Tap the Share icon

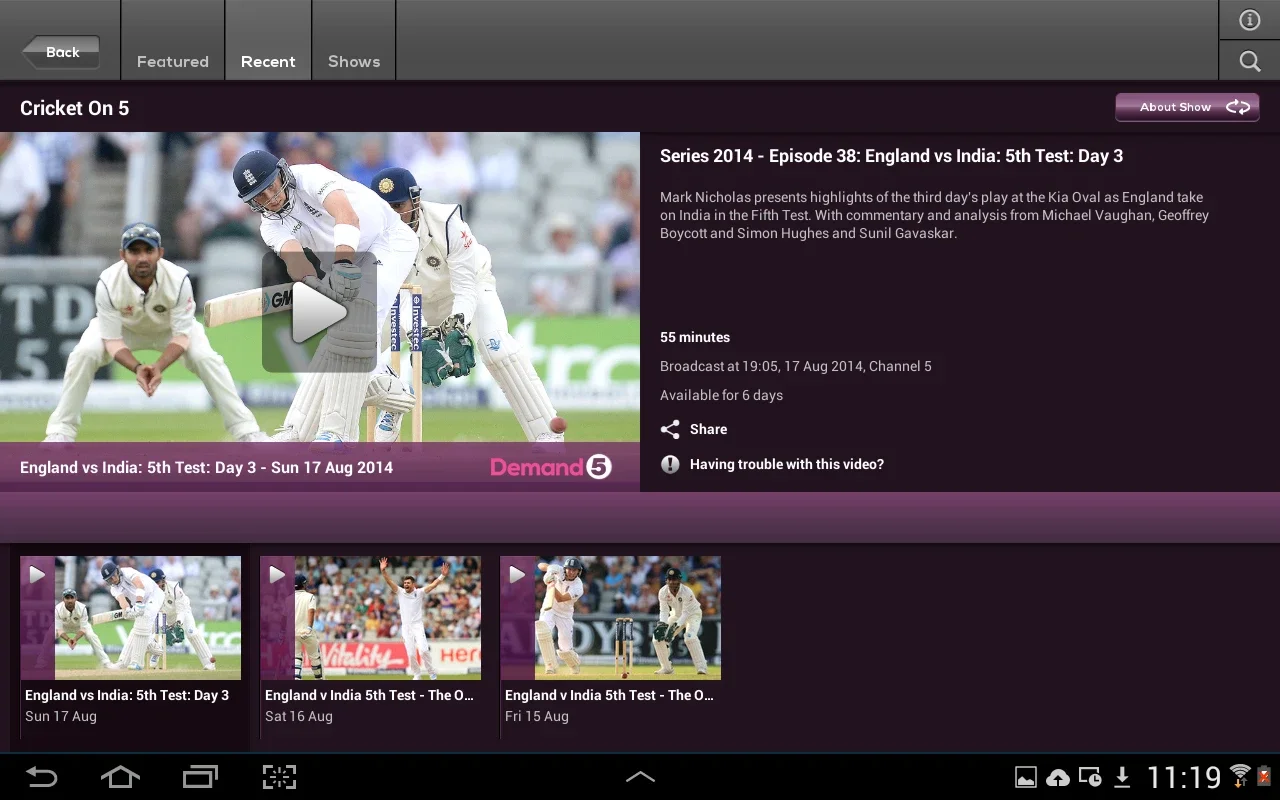click(670, 430)
